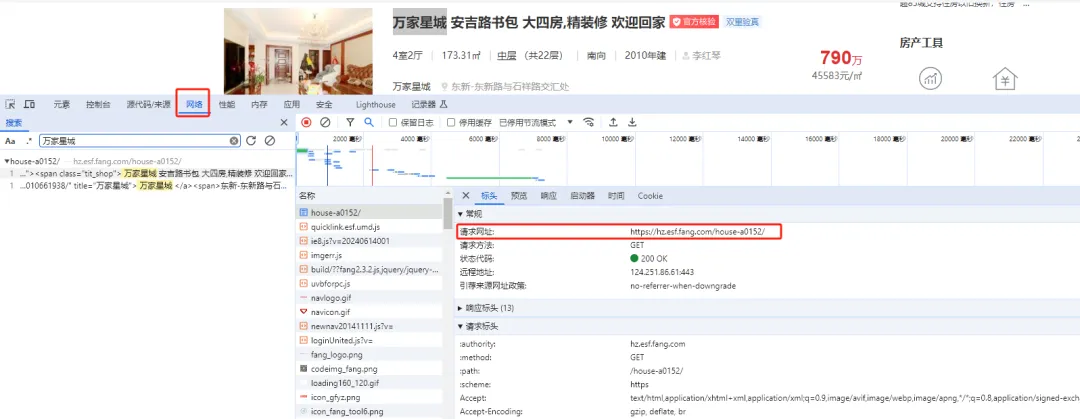Toggle the device toolbar icon
Image resolution: width=1080 pixels, height=419 pixels.
(x=30, y=104)
